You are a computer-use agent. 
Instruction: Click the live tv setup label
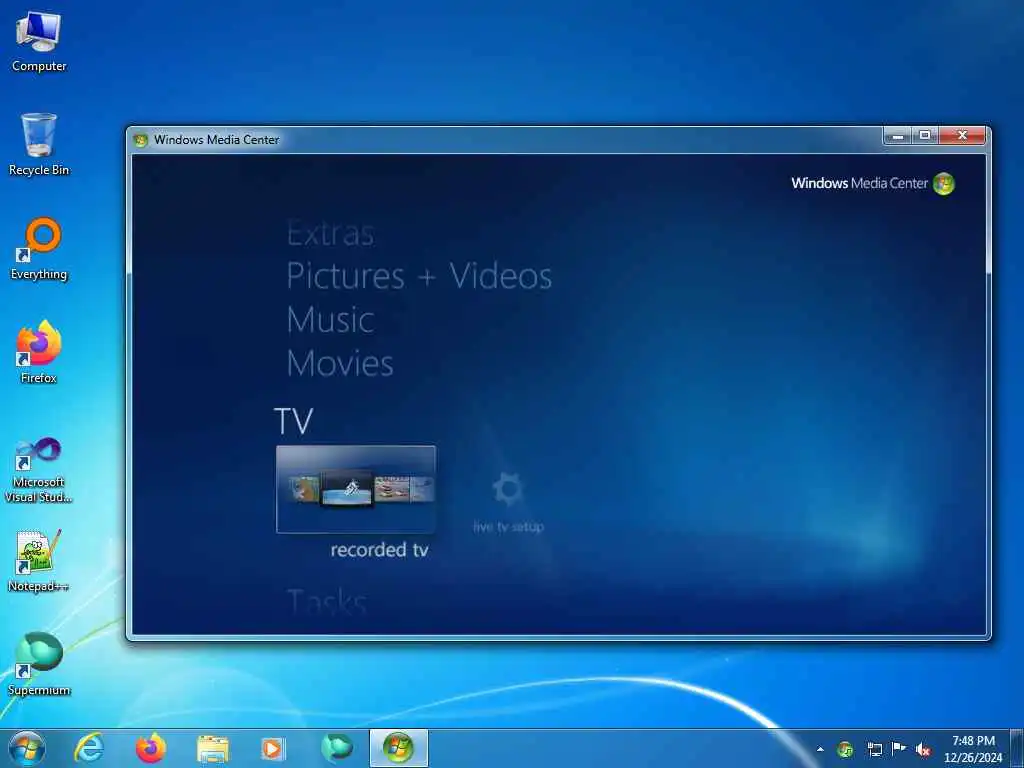pyautogui.click(x=508, y=526)
